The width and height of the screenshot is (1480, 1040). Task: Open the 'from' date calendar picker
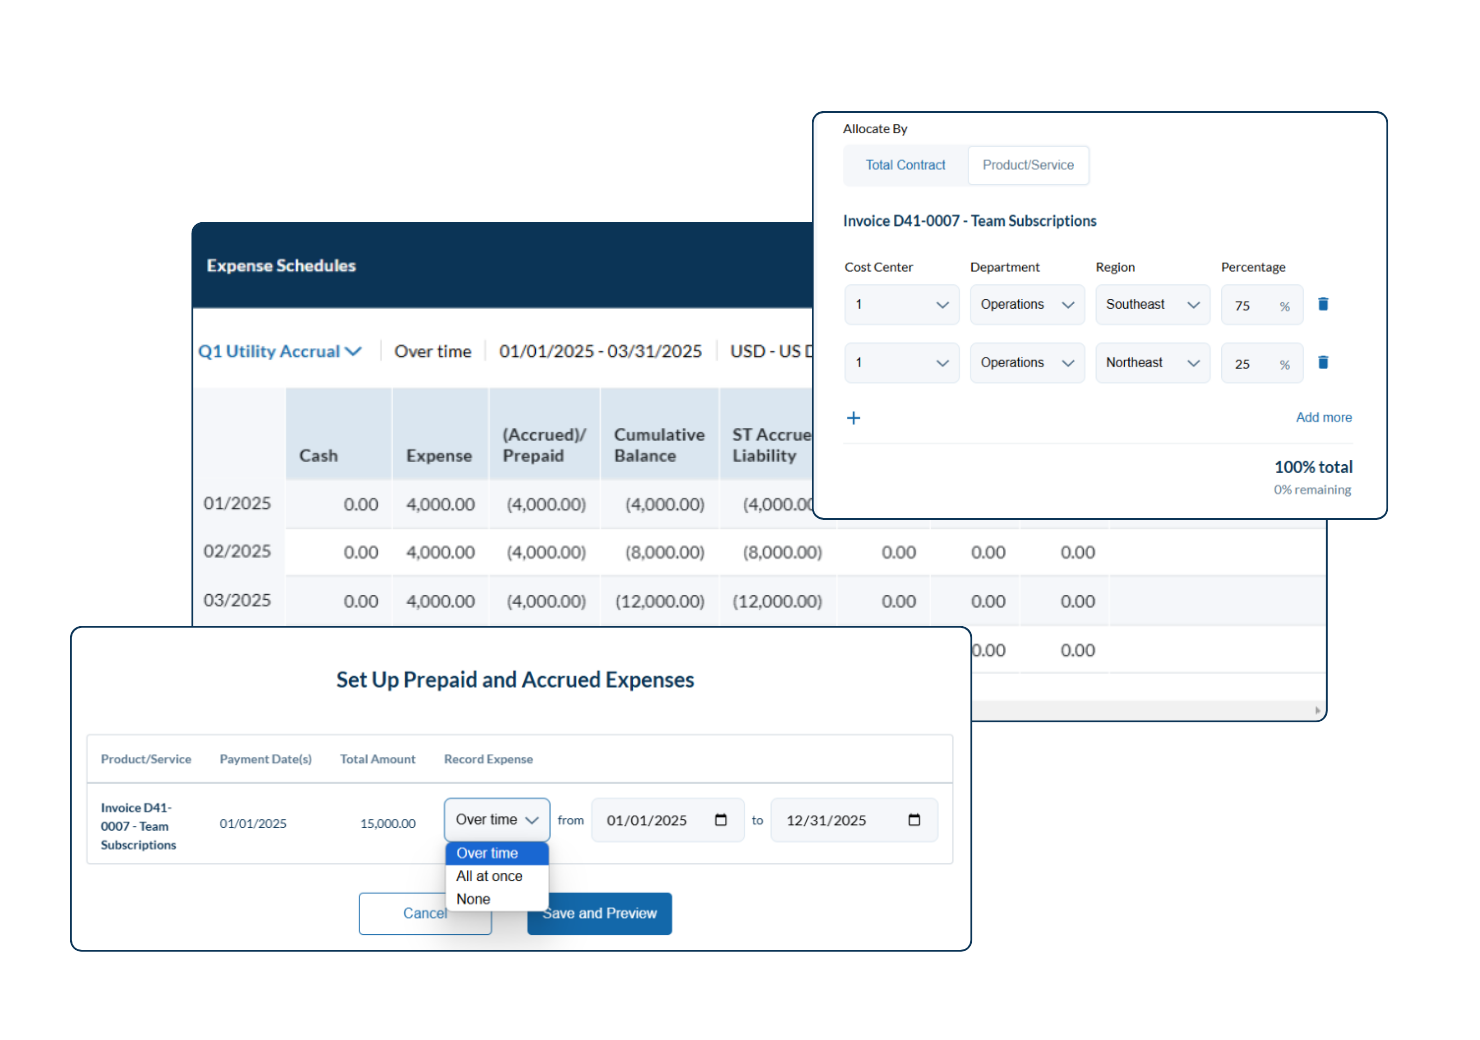tap(721, 819)
